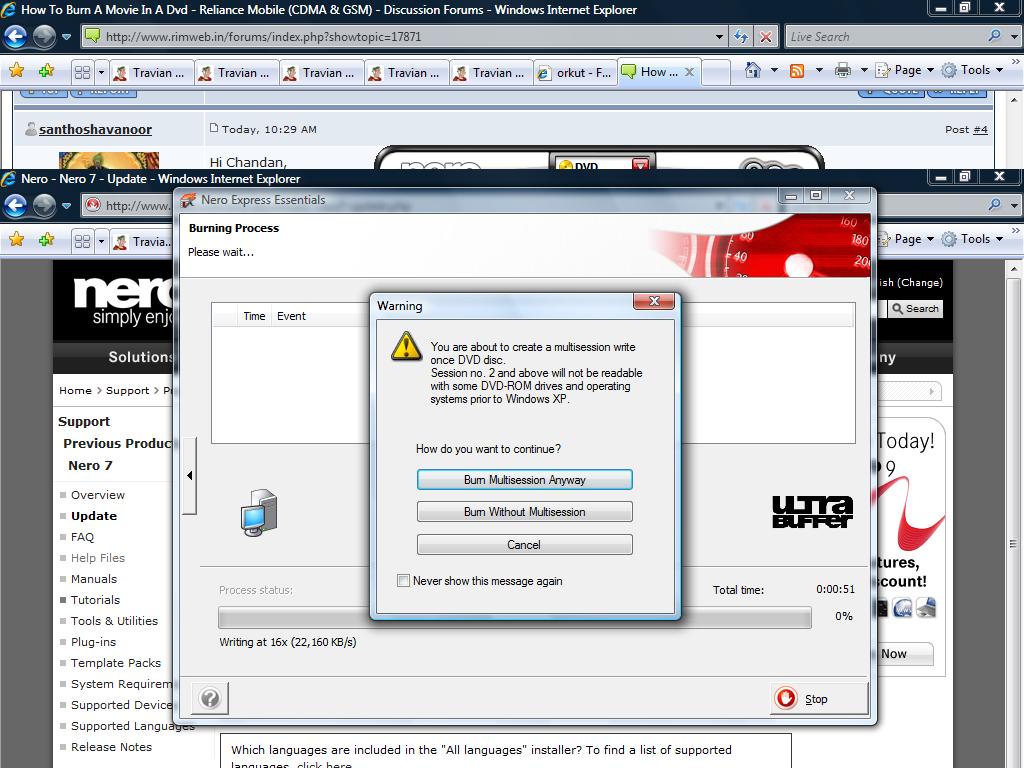Open feeds dropdown arrow in top IE toolbar

[819, 70]
